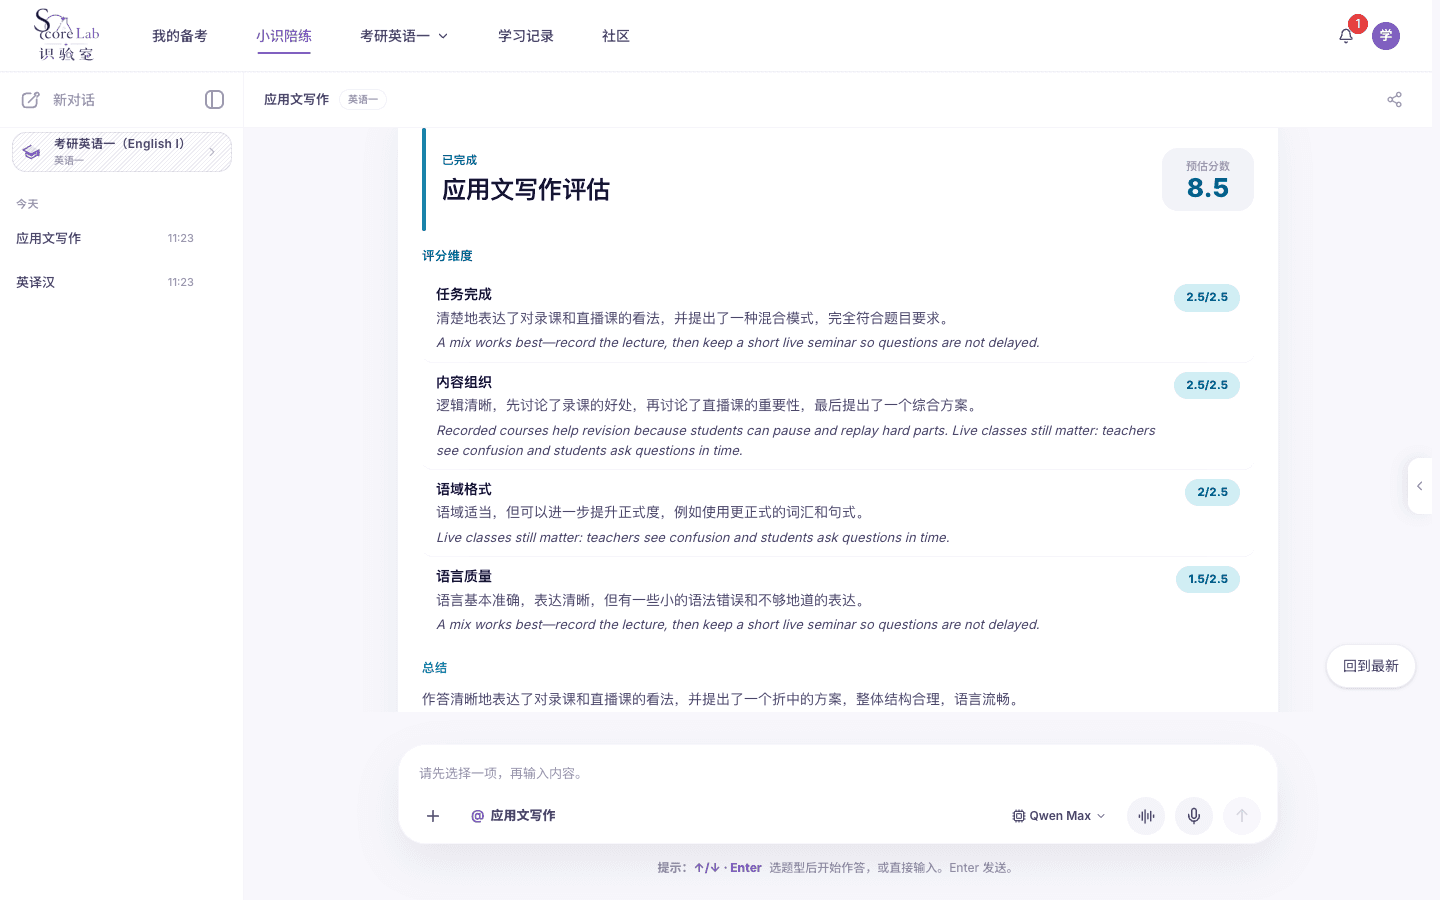The image size is (1440, 900).
Task: Open the user avatar menu
Action: [x=1386, y=36]
